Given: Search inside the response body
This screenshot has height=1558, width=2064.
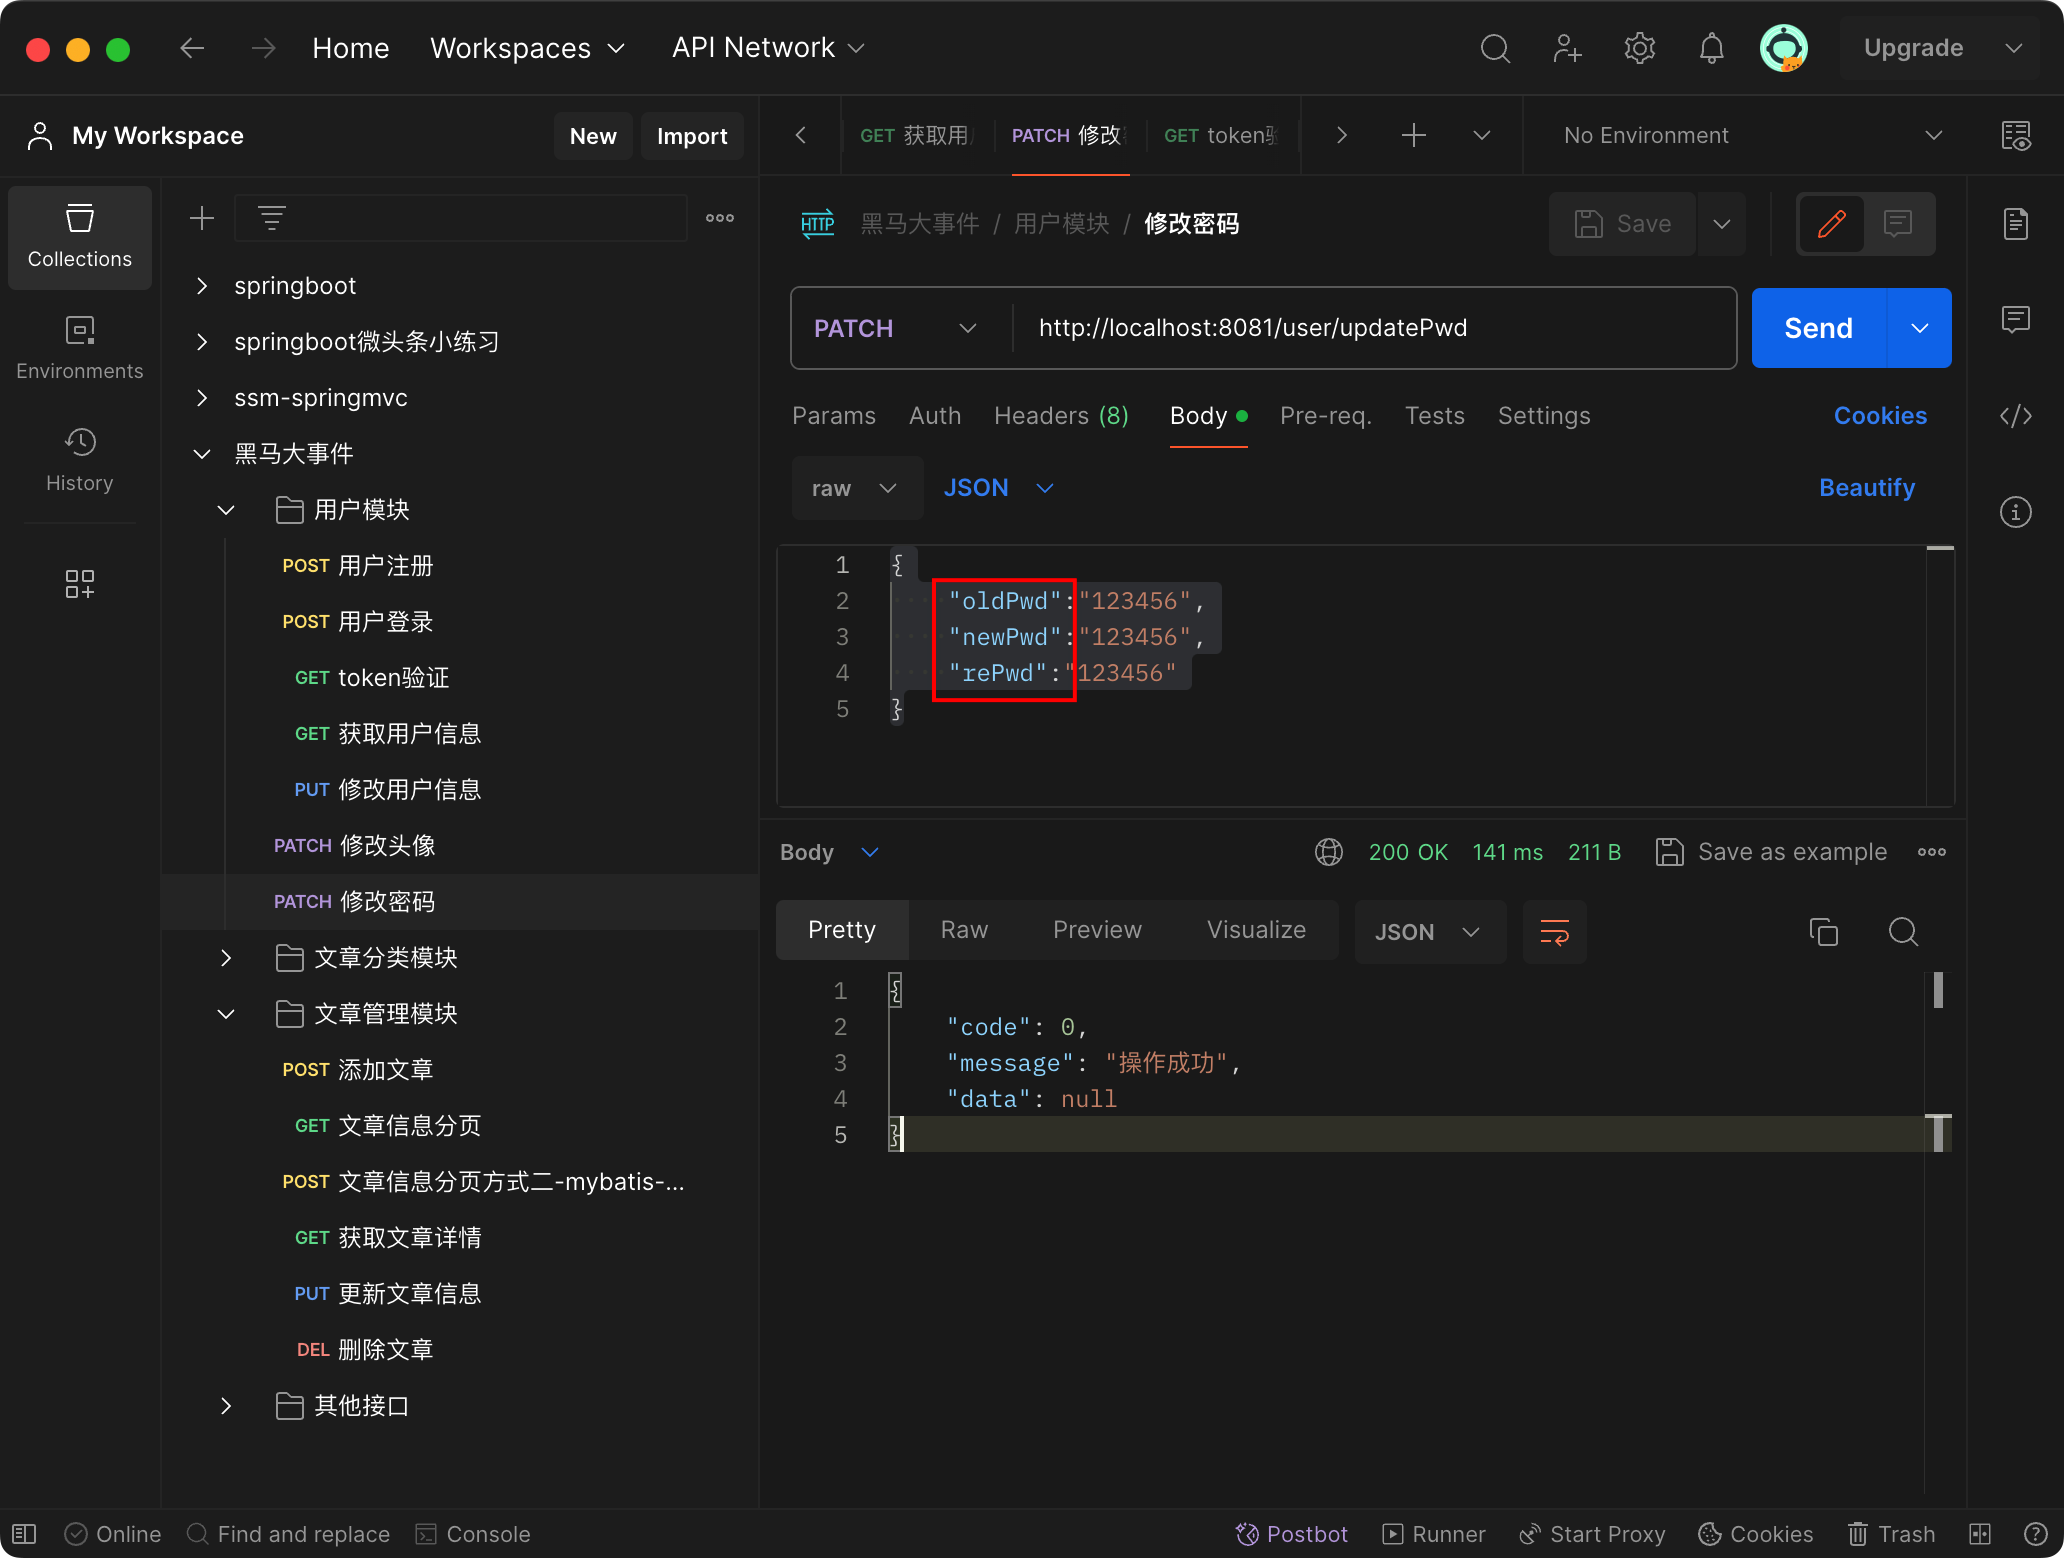Looking at the screenshot, I should coord(1903,931).
